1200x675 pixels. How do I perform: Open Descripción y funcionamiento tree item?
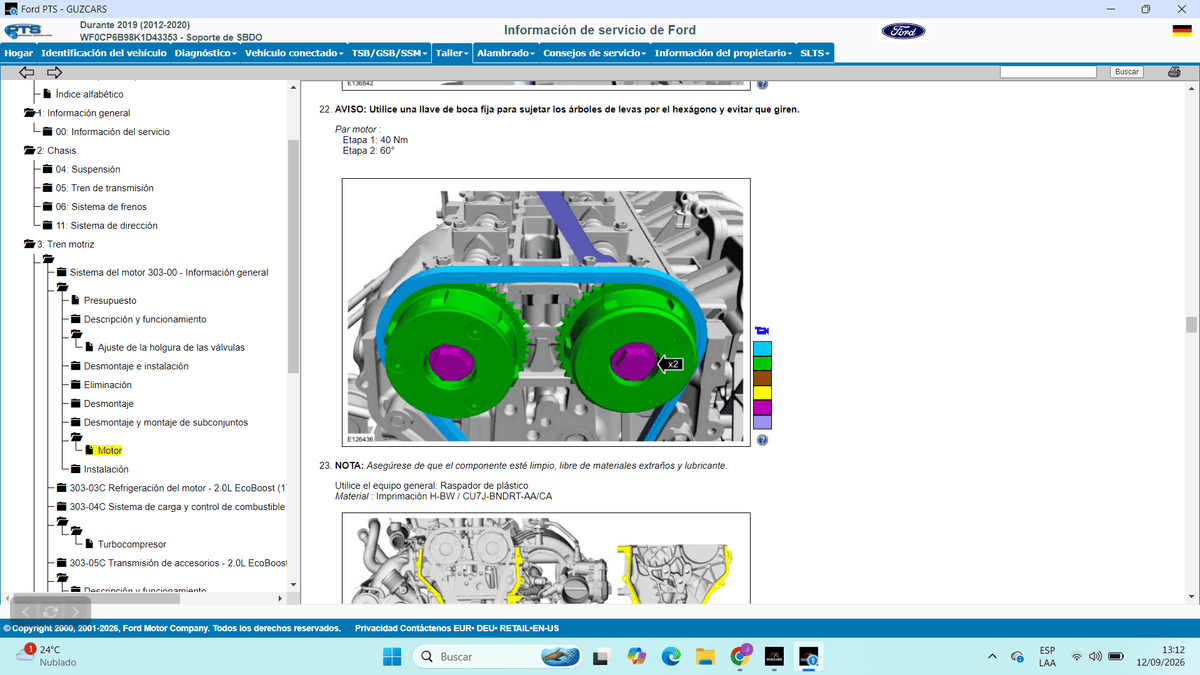pyautogui.click(x=145, y=319)
